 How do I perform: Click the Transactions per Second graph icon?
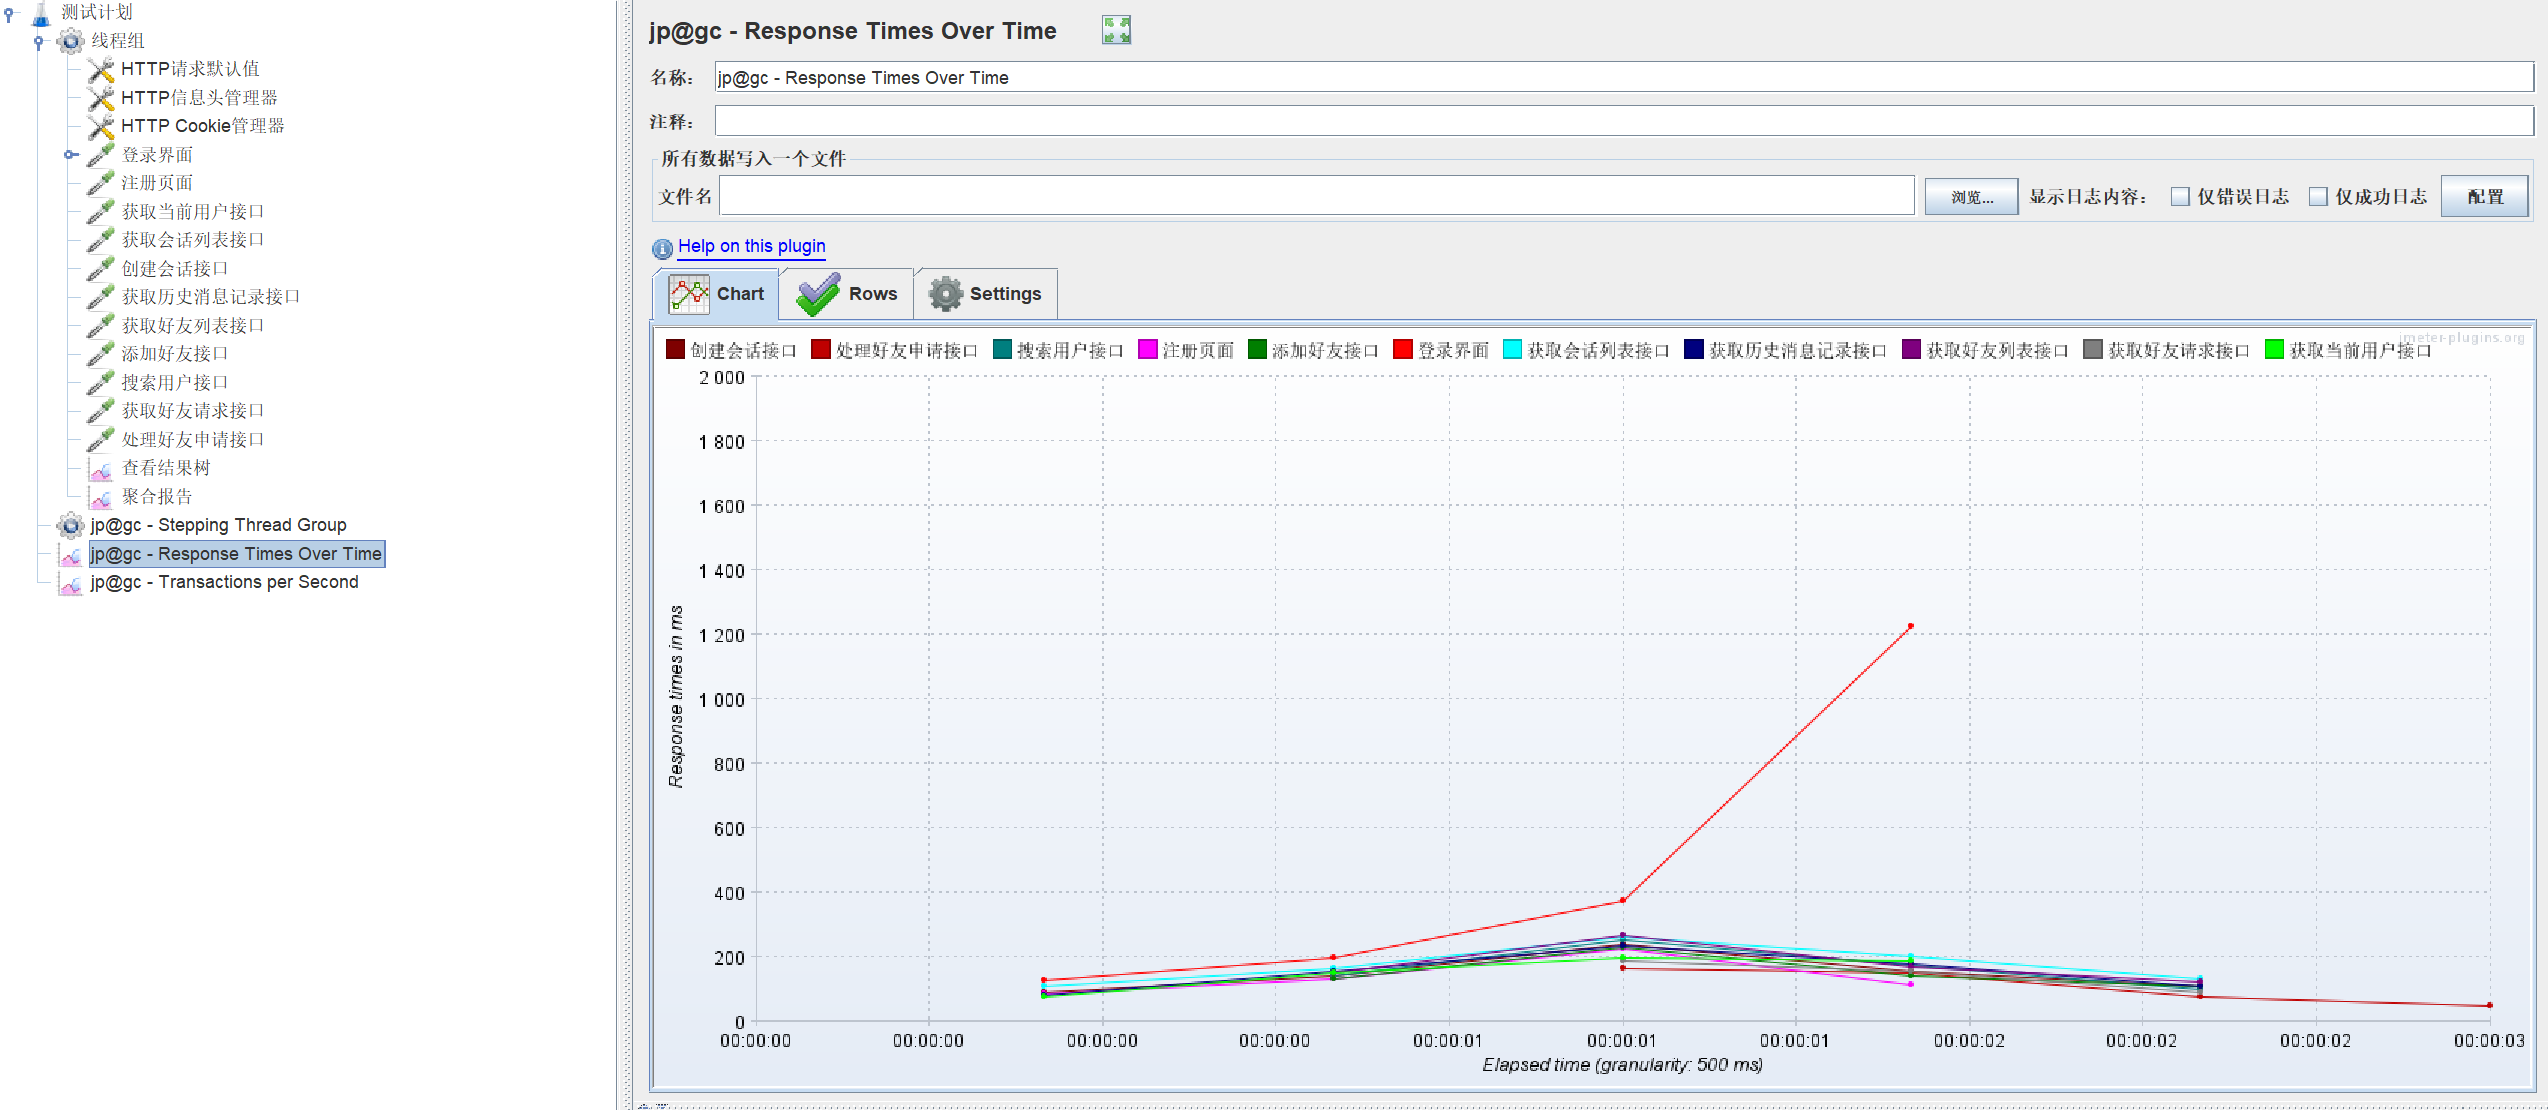click(x=71, y=583)
